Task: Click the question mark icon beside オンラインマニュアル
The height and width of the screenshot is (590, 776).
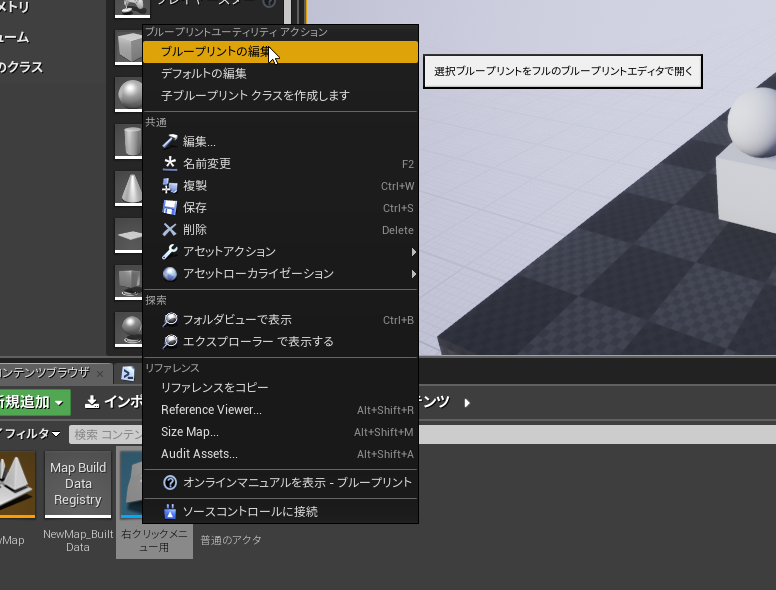Action: (170, 483)
